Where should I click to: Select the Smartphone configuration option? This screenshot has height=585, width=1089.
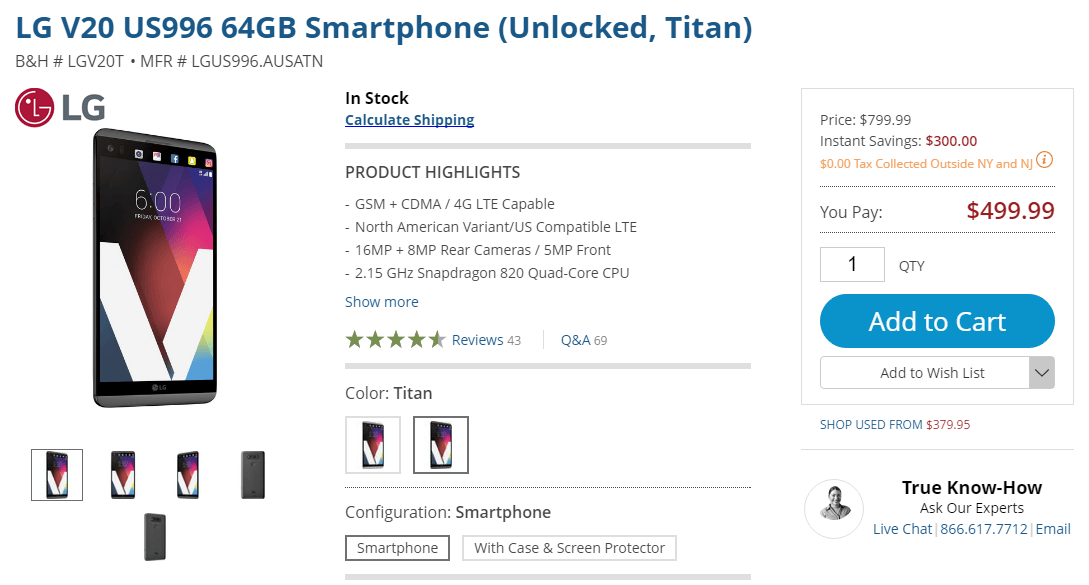click(397, 548)
